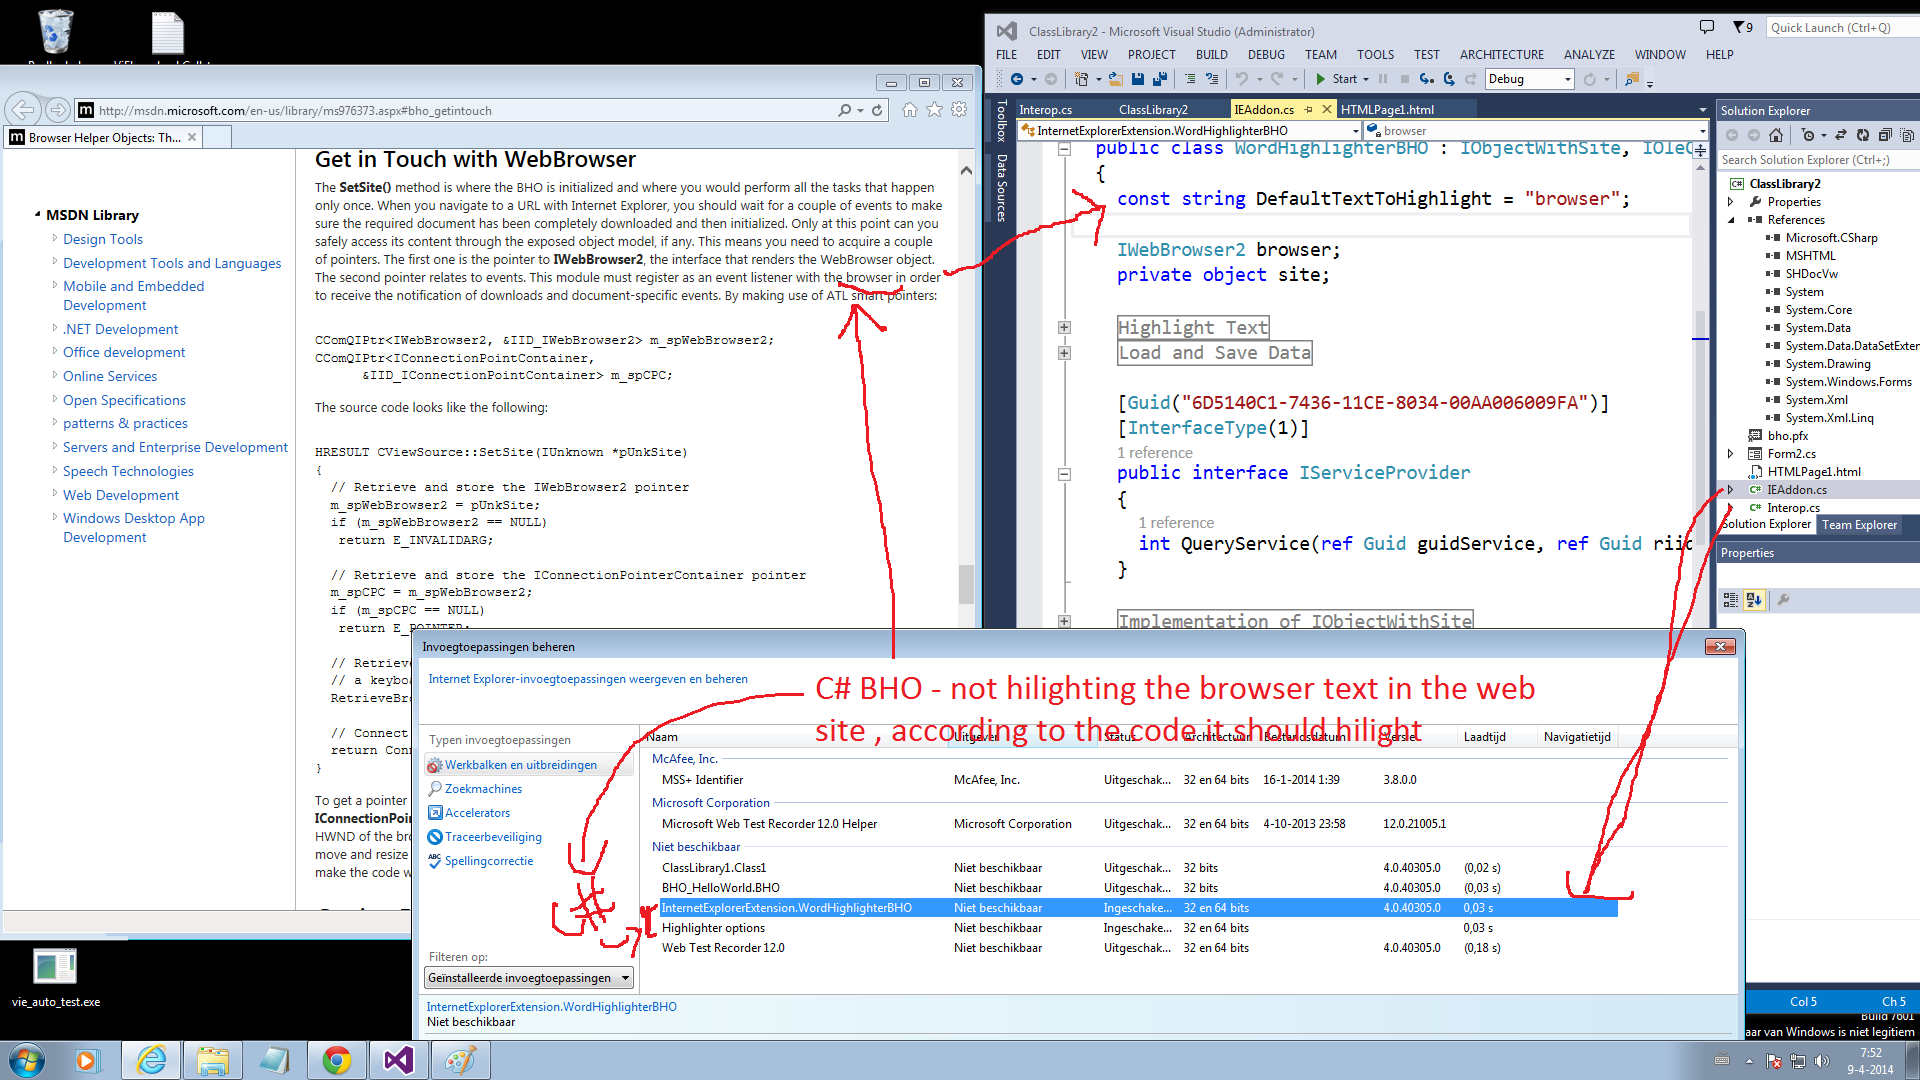Click the Visual Studio taskbar icon

[x=398, y=1060]
